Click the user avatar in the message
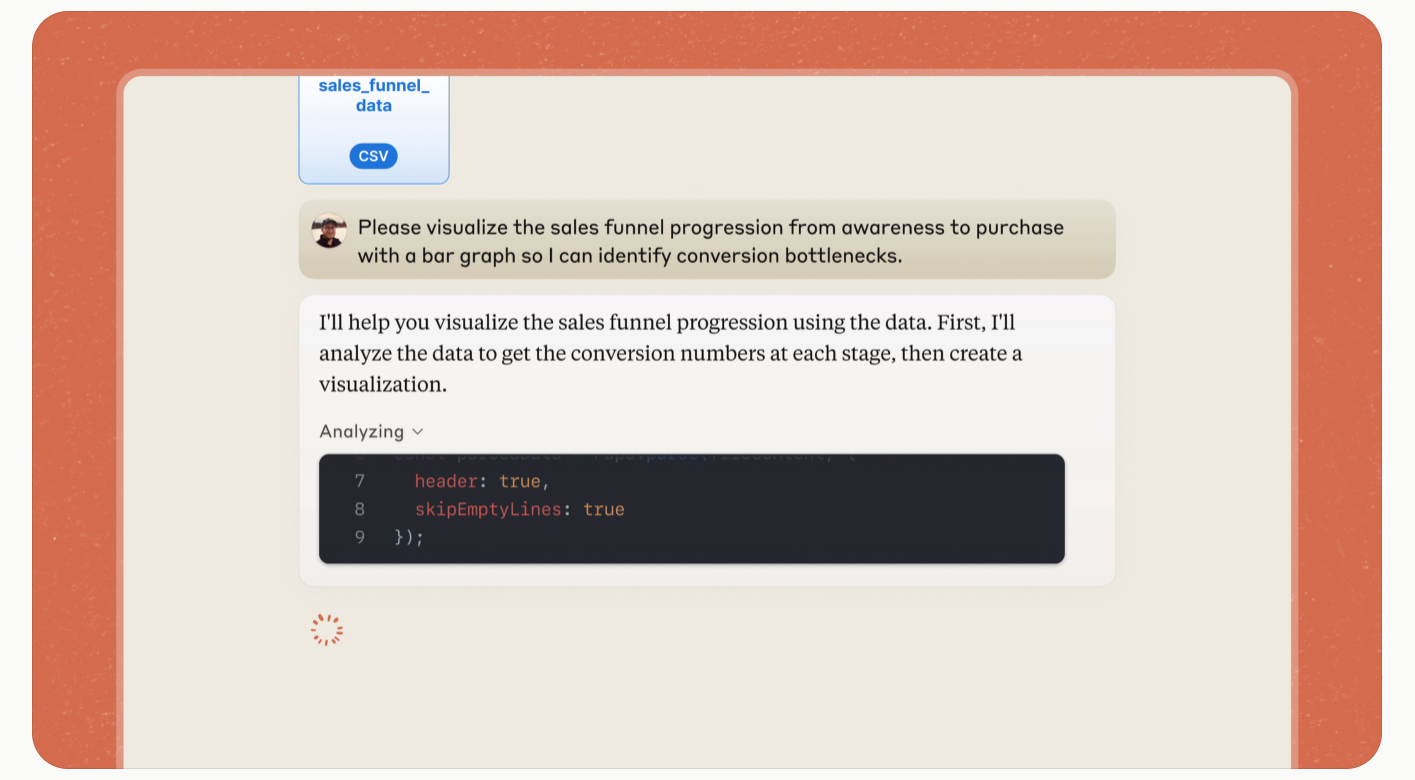Screen dimensions: 1415x780 click(x=329, y=230)
